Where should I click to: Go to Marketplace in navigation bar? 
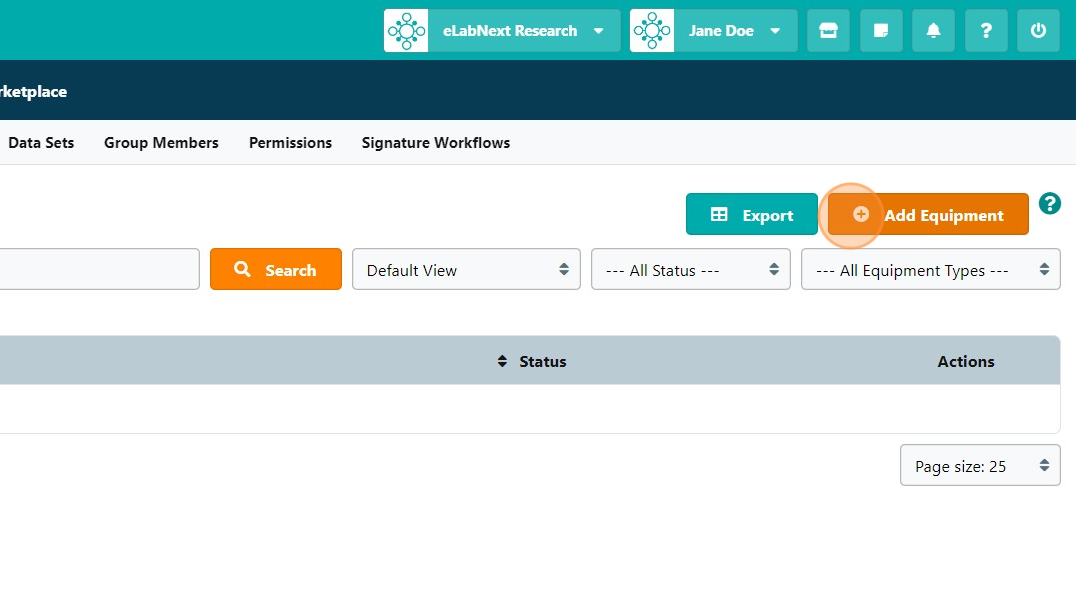pos(33,91)
